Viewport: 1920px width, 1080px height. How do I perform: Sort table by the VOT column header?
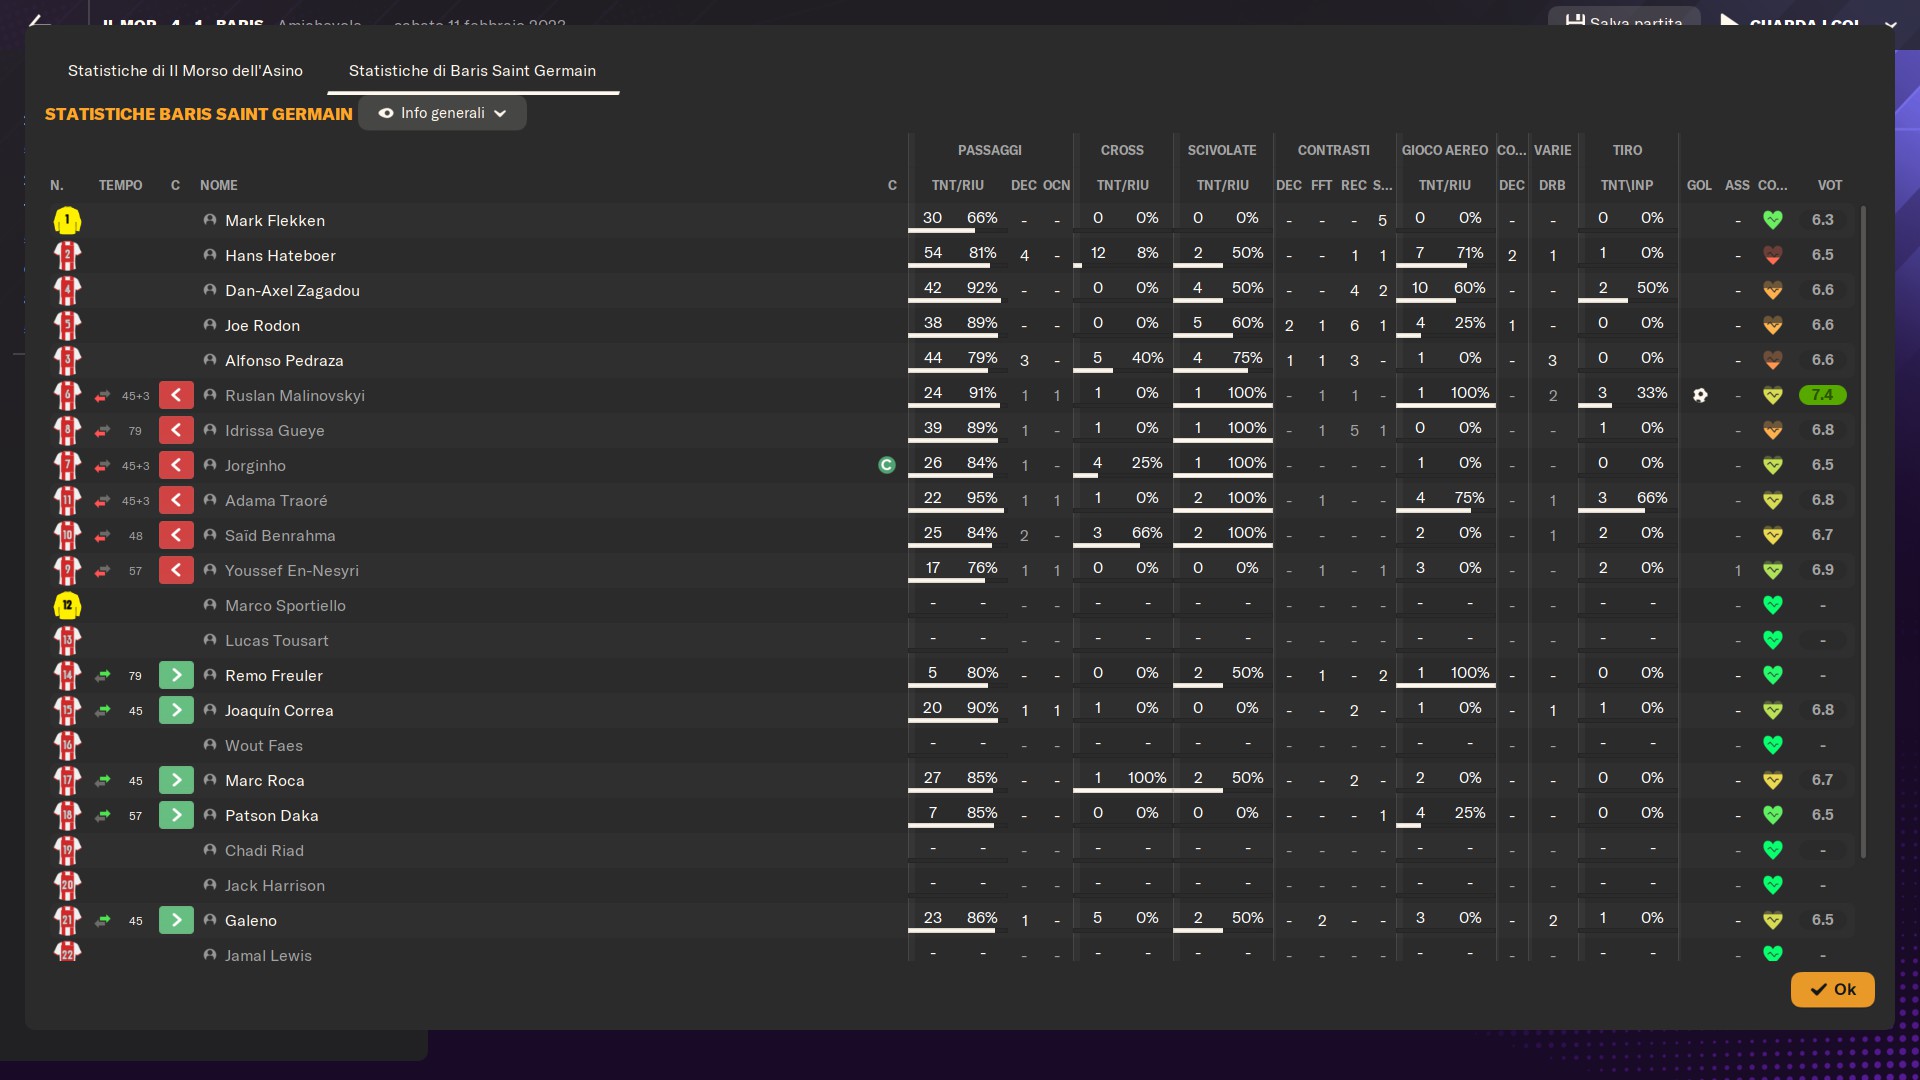(x=1829, y=185)
